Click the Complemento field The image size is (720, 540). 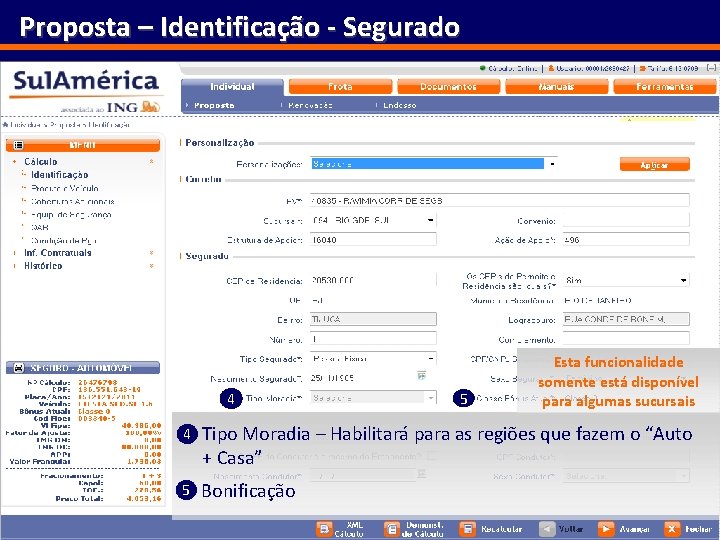point(626,339)
